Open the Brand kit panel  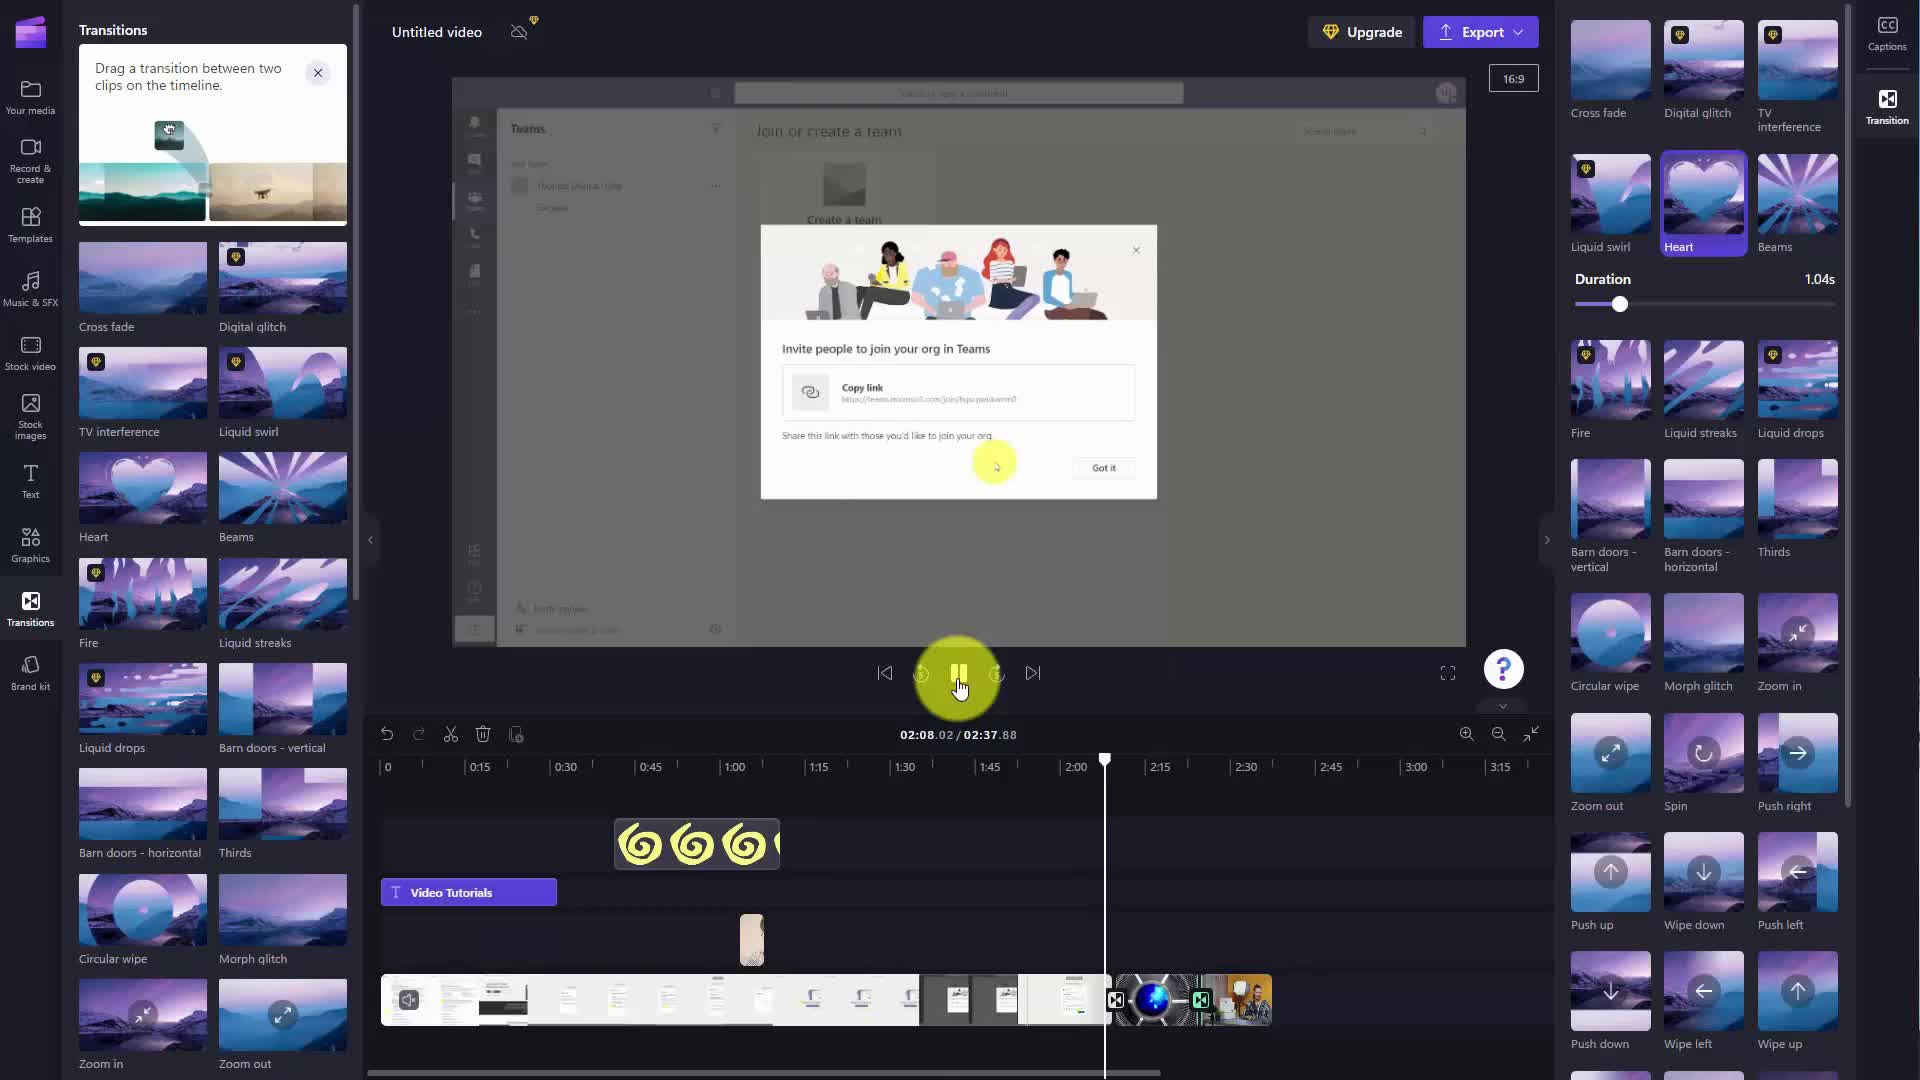coord(30,673)
